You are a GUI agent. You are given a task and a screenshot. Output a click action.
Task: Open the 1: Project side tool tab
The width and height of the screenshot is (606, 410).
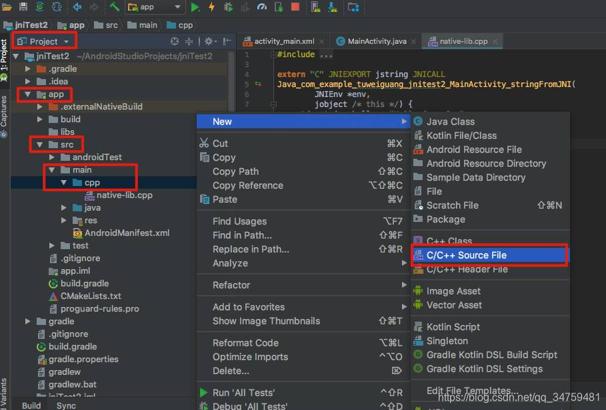pos(4,60)
